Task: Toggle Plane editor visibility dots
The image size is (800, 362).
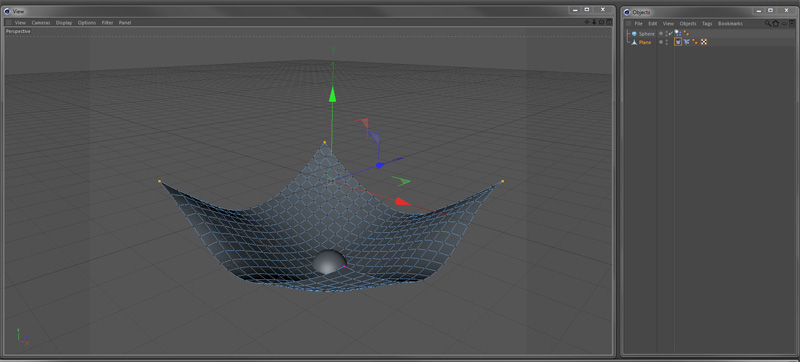Action: [x=667, y=42]
